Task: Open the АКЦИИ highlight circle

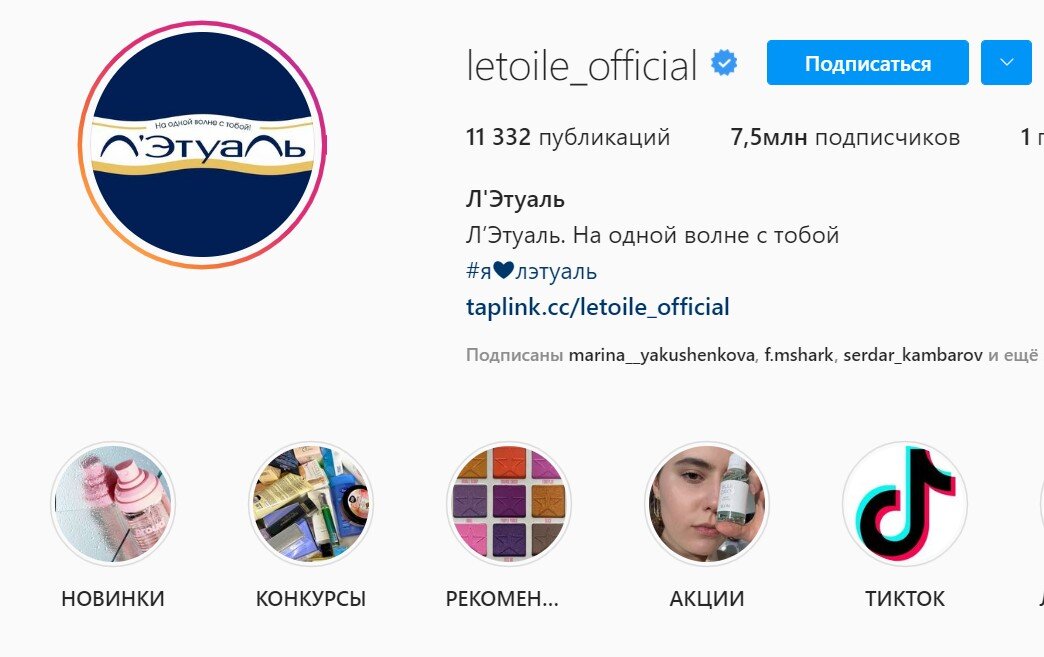Action: point(707,504)
